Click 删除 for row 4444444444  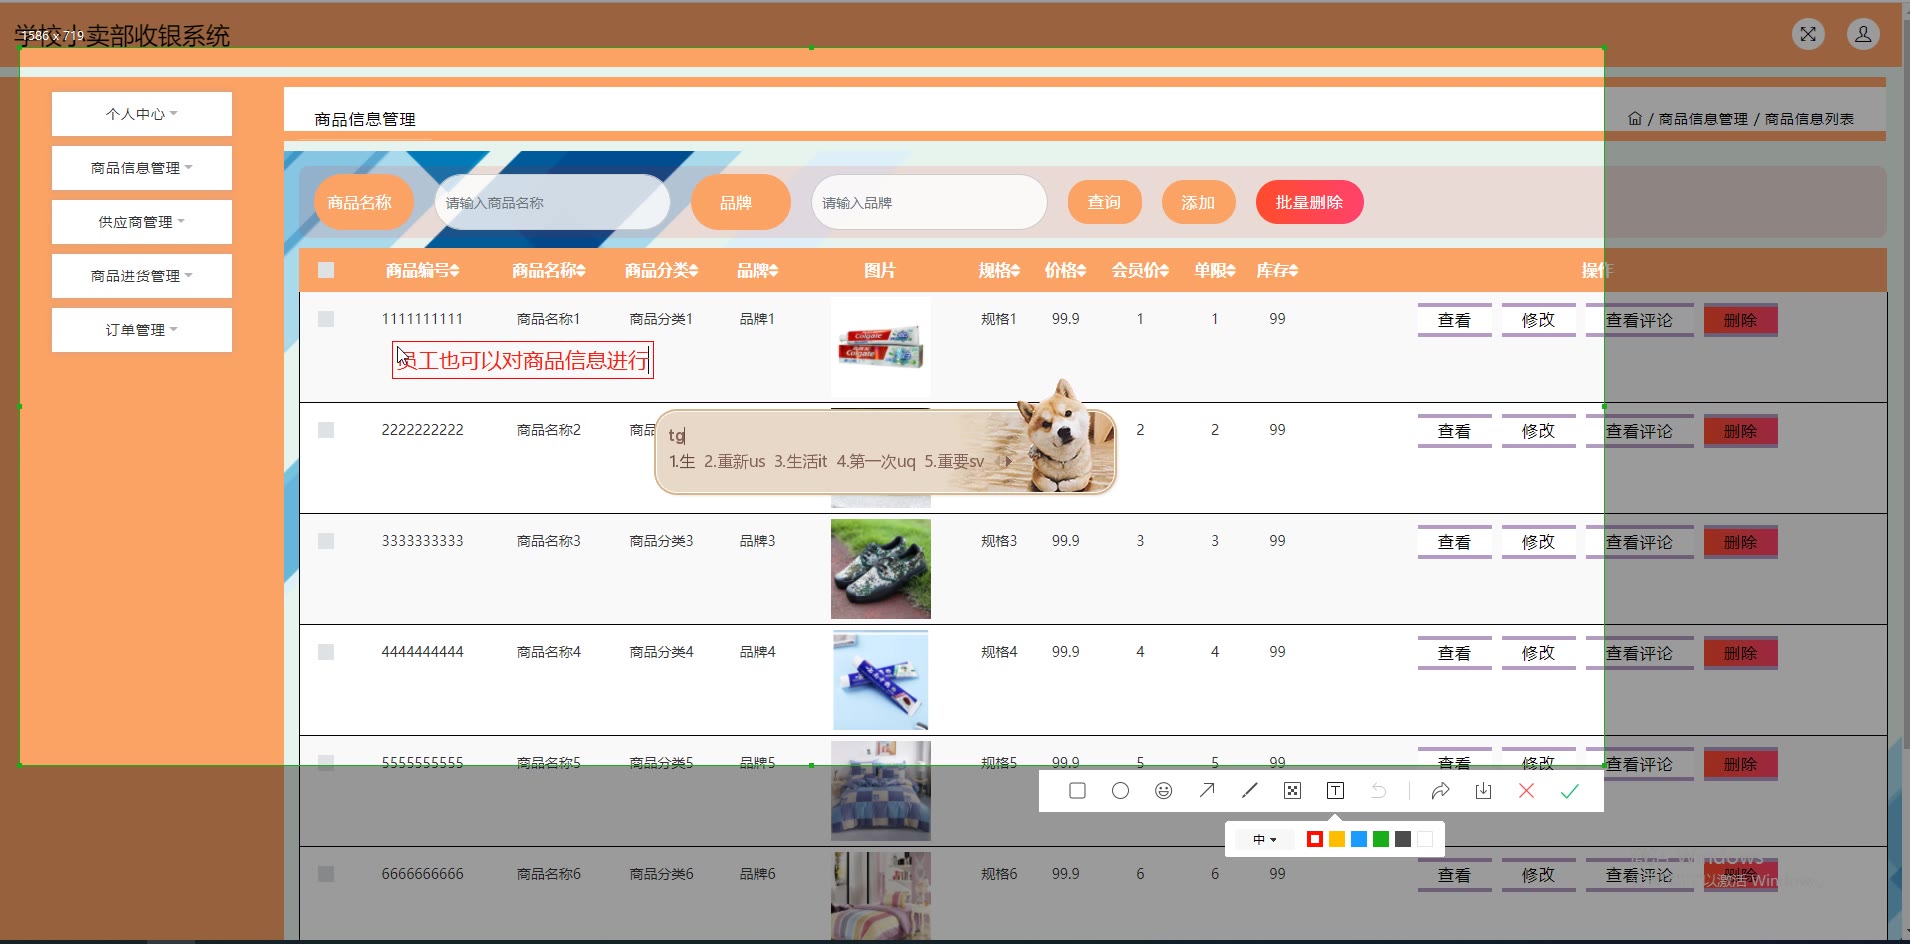(x=1740, y=653)
